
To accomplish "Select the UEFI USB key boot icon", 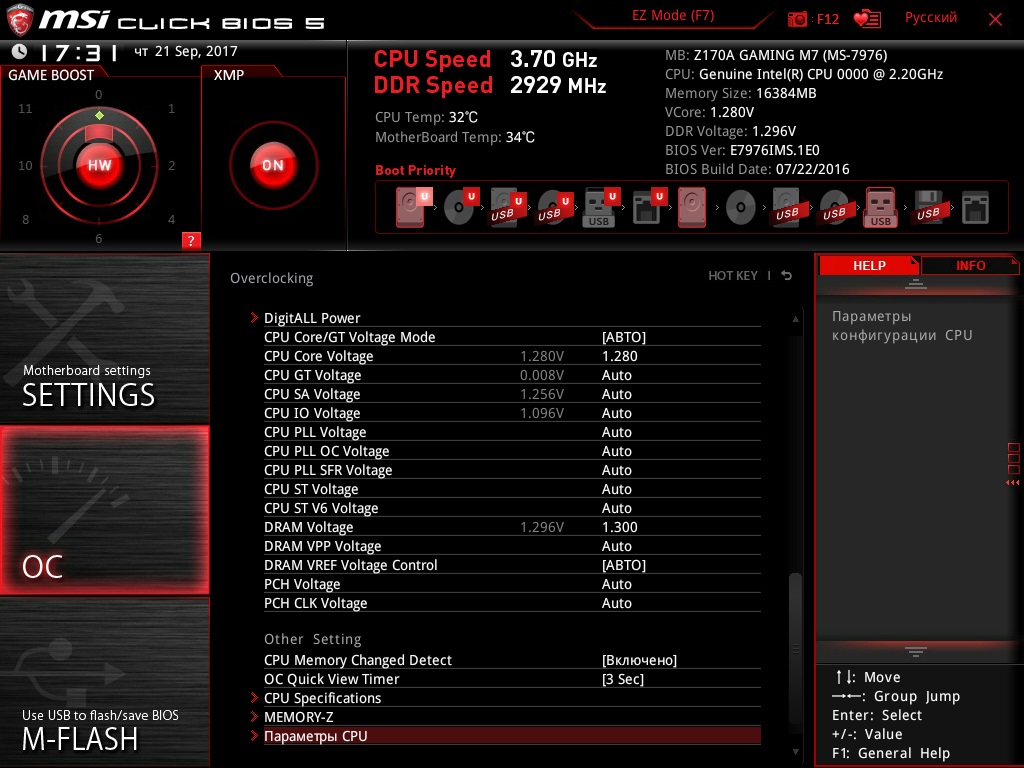I will 601,207.
